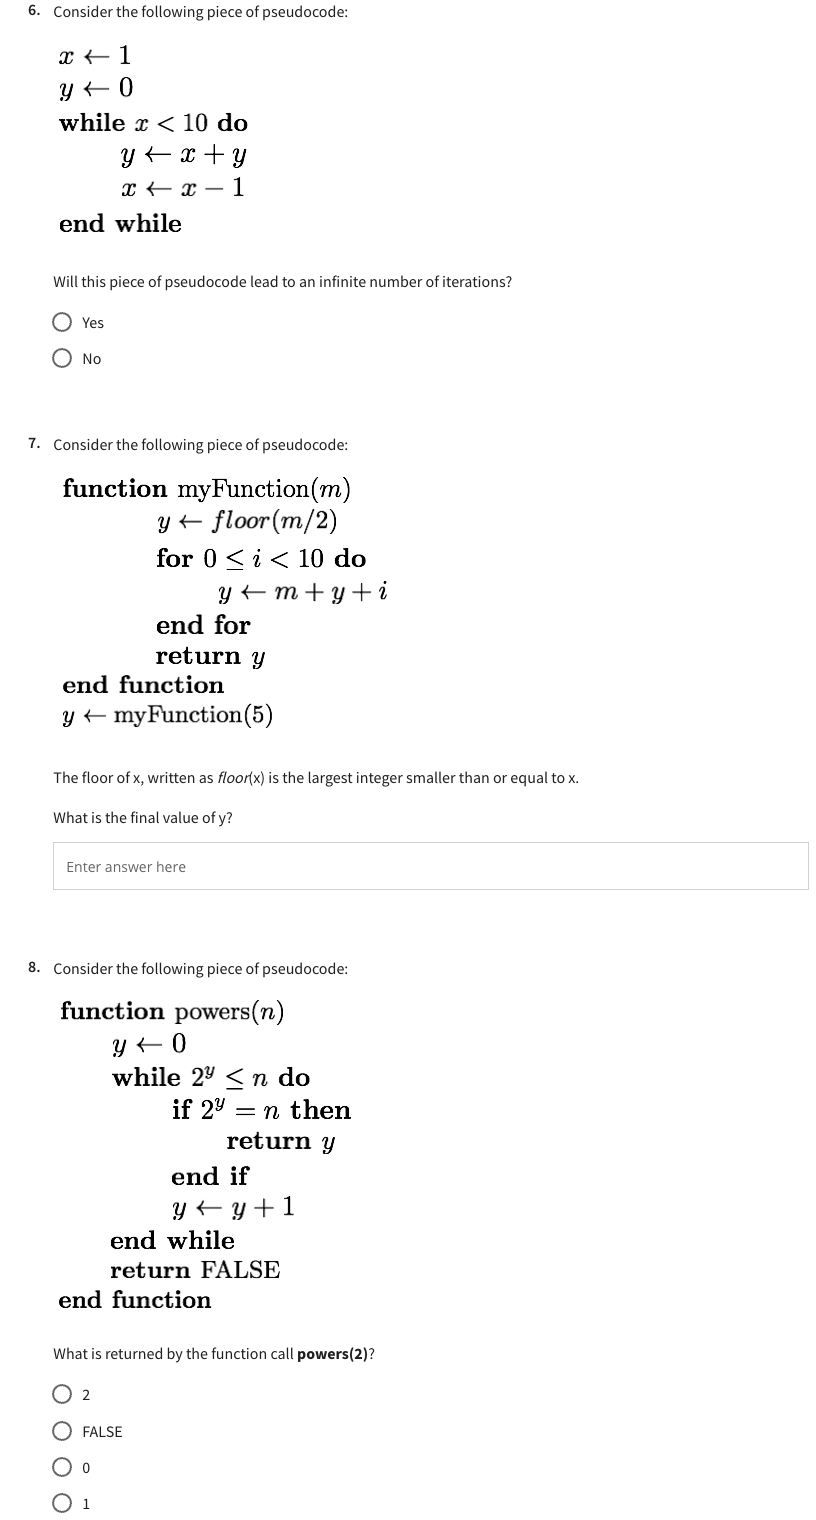Screen dimensions: 816x1520
Task: Choose answer 2 for the powers(2) question
Action: pyautogui.click(x=62, y=1394)
